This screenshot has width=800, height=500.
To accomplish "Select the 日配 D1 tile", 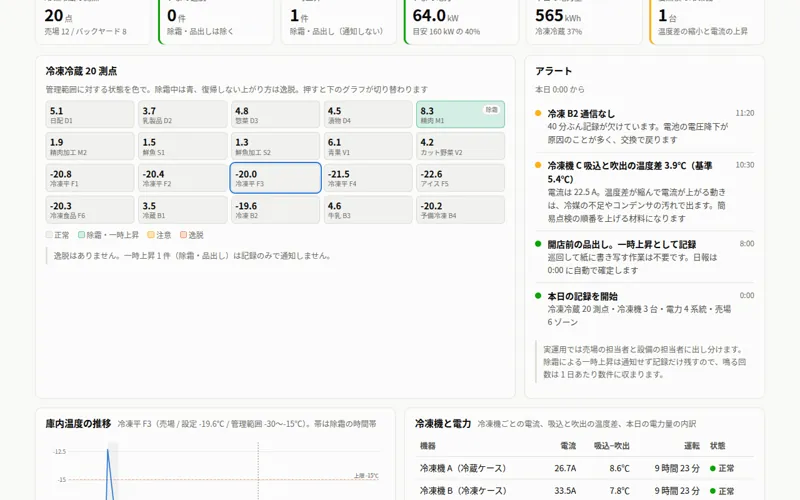I will tap(90, 114).
